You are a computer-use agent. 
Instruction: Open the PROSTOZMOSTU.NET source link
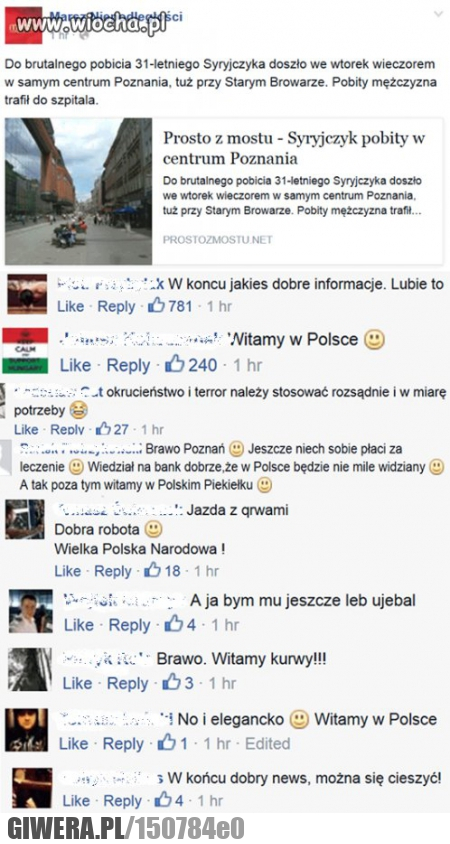(217, 240)
